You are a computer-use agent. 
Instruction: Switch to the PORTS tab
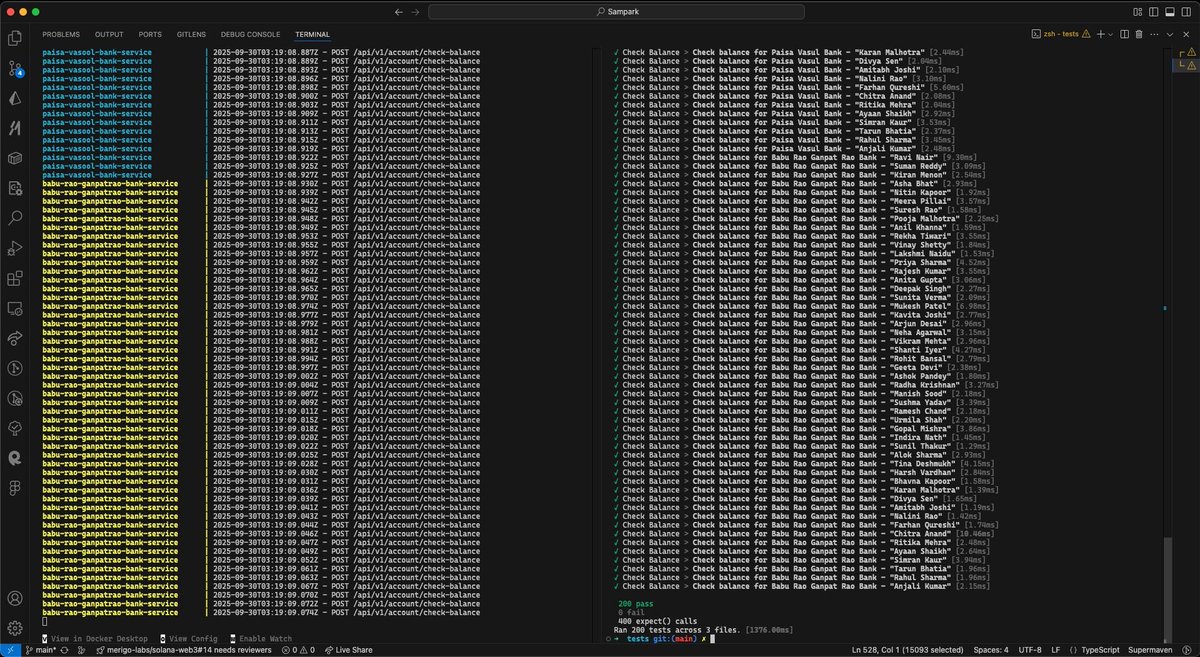click(150, 34)
